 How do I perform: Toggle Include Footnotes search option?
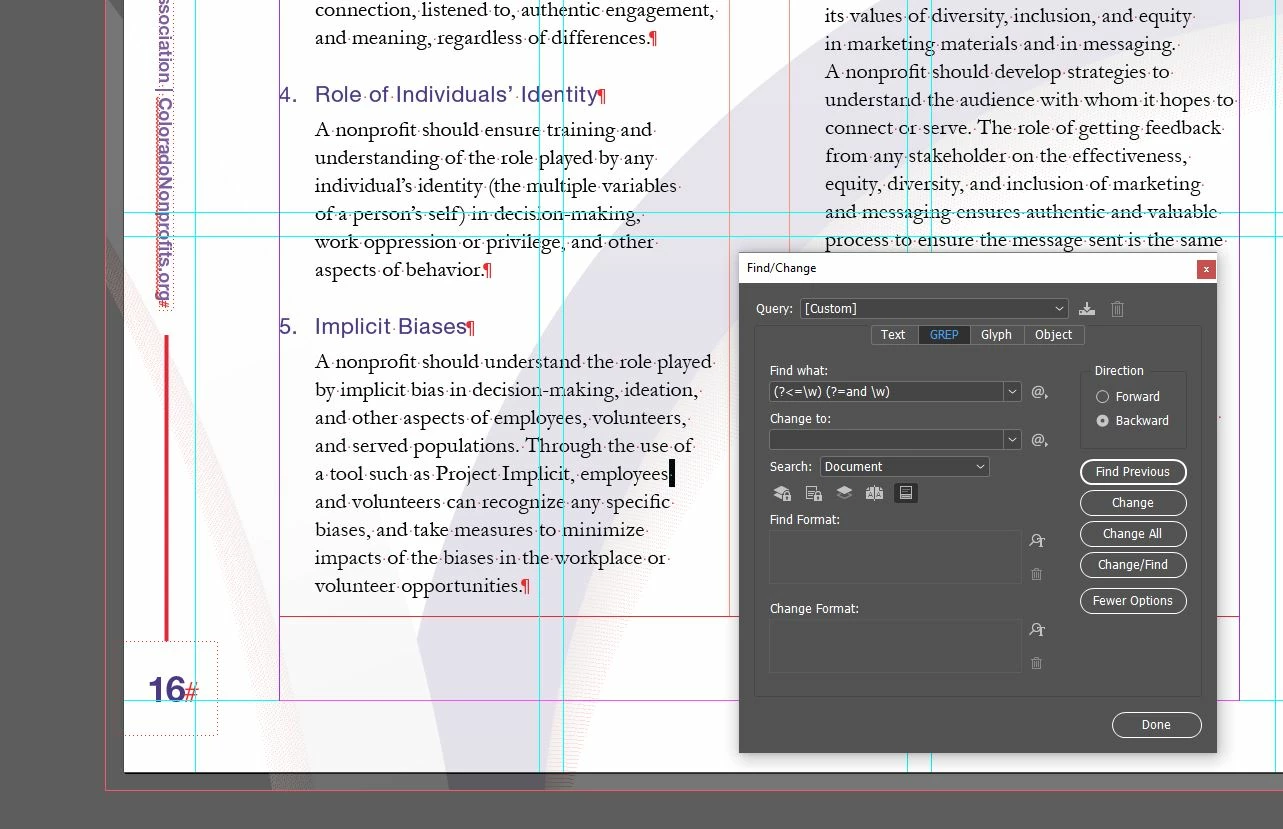[x=905, y=493]
